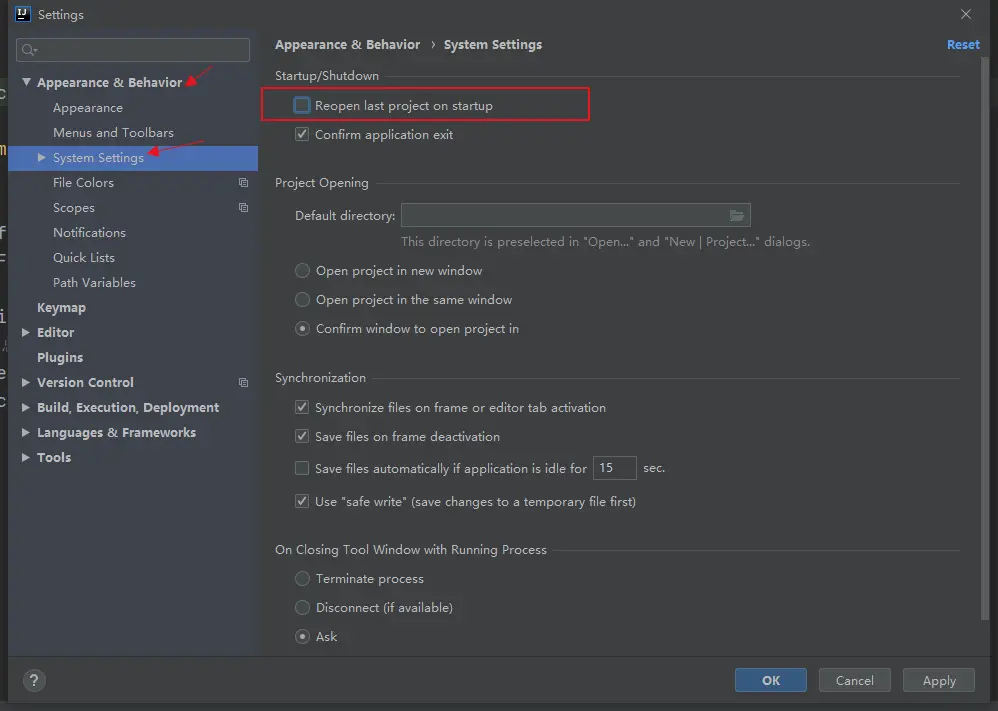The height and width of the screenshot is (711, 998).
Task: Enable Save files automatically if idle
Action: pos(302,468)
